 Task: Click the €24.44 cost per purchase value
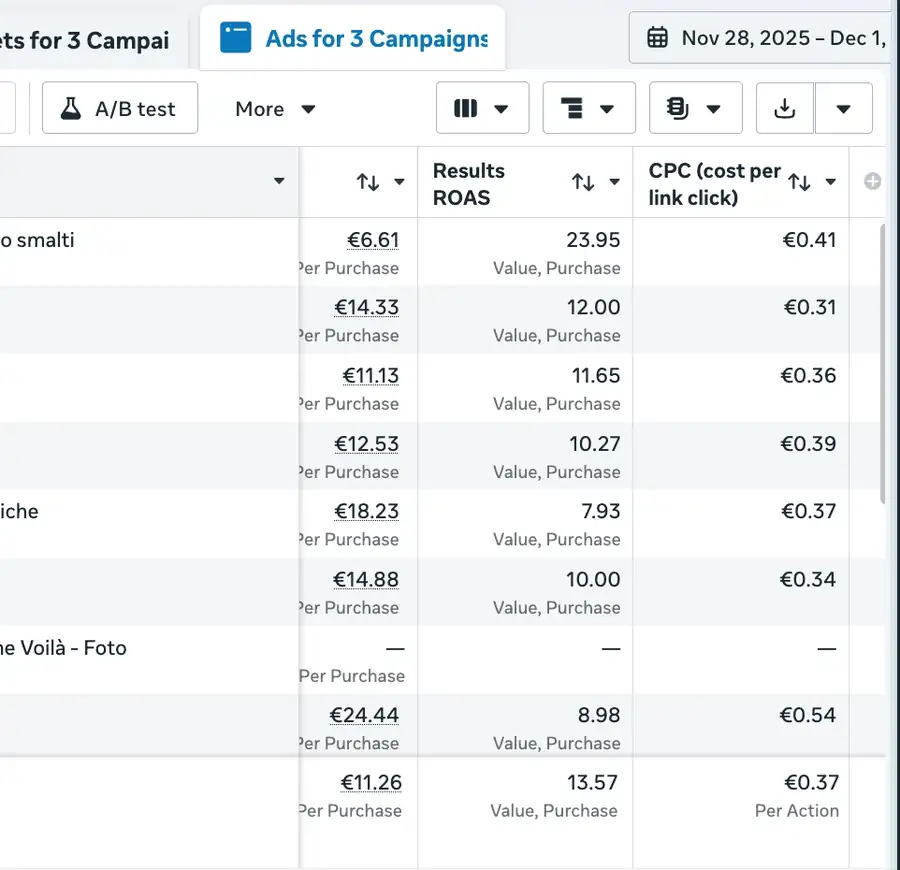pos(364,716)
